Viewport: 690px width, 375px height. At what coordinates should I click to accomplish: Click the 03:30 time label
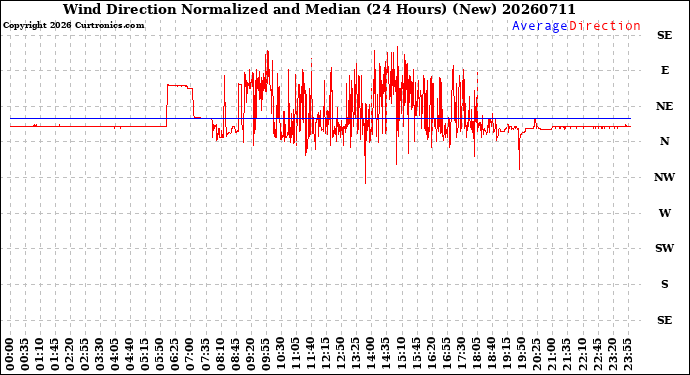(100, 354)
